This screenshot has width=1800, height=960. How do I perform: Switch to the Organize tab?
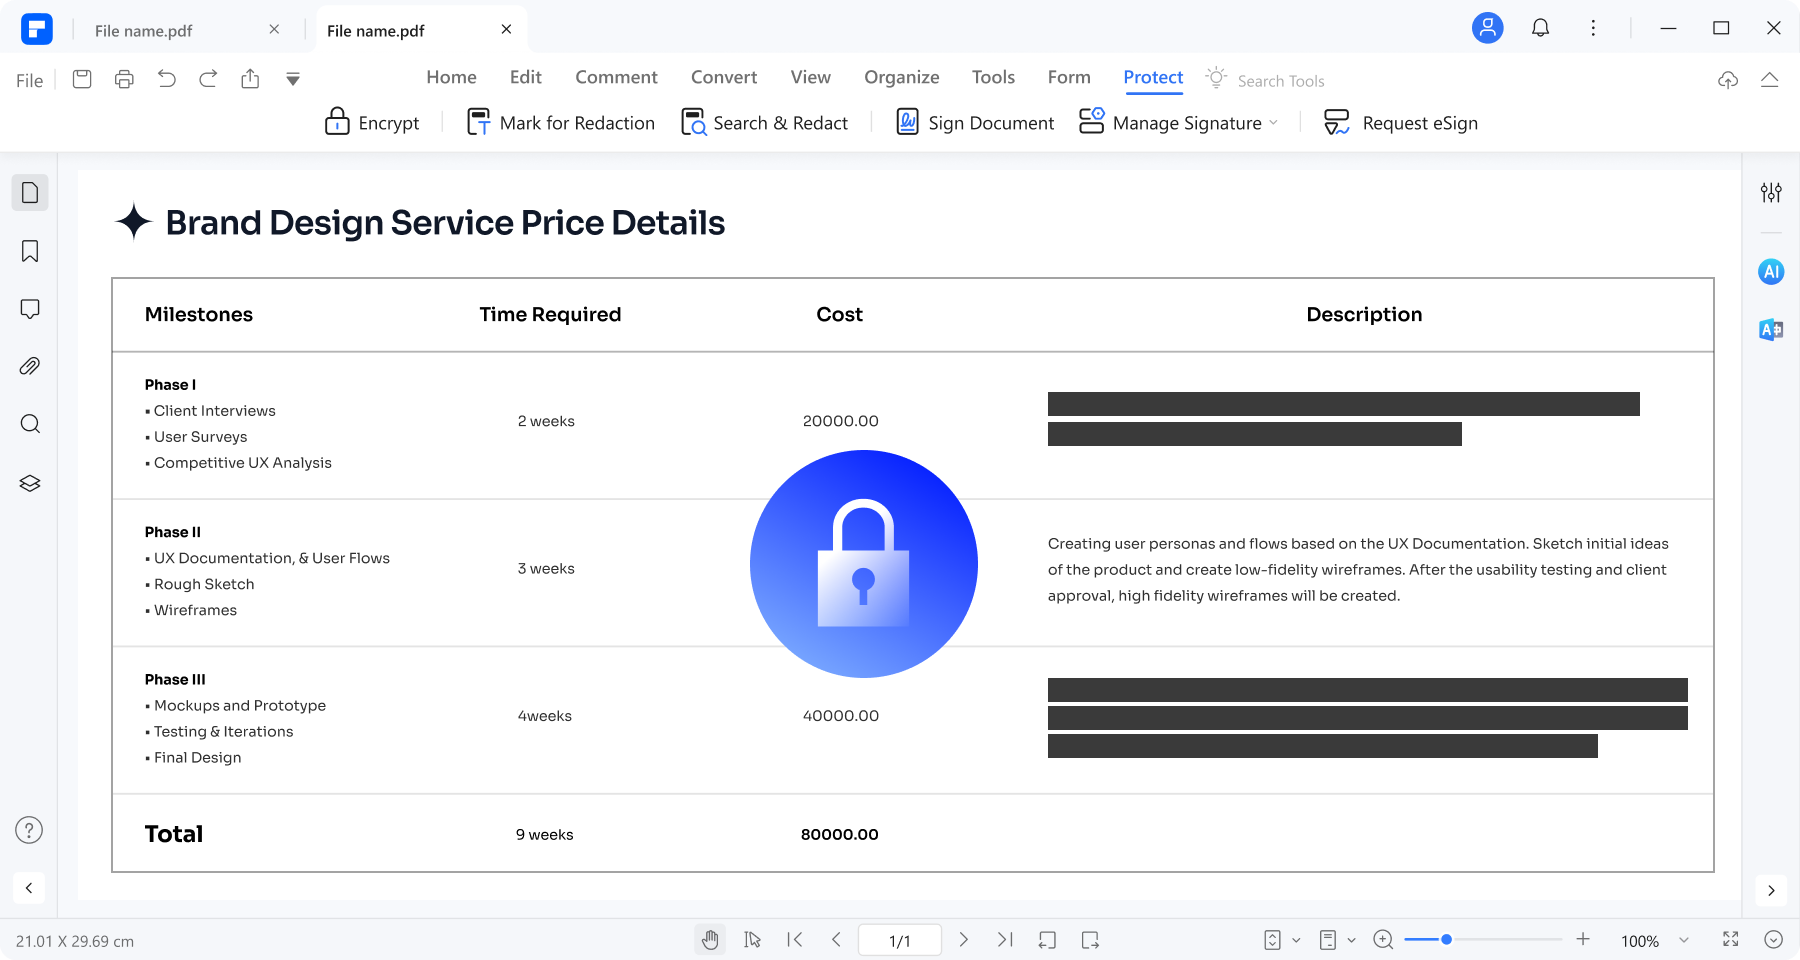pyautogui.click(x=901, y=77)
